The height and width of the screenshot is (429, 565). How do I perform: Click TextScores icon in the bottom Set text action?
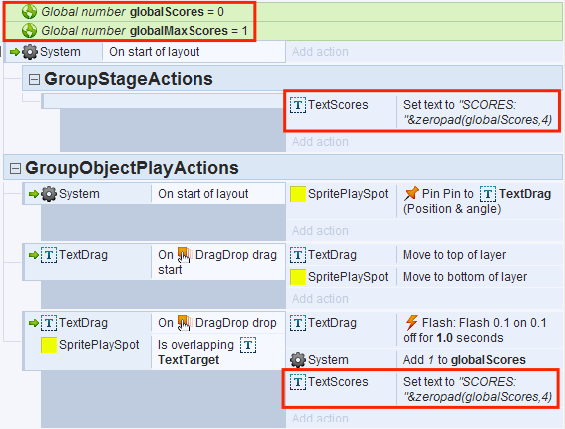[x=298, y=382]
